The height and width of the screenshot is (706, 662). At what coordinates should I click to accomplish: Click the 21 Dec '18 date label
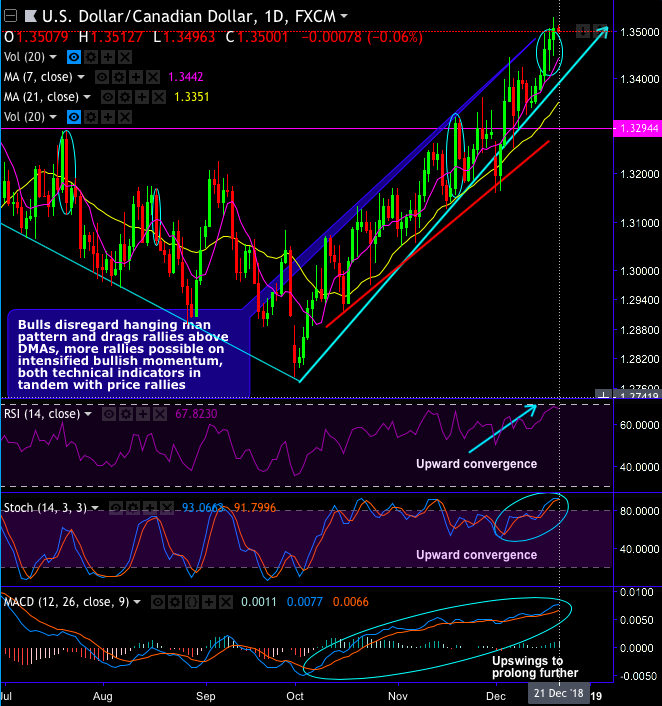tap(558, 693)
